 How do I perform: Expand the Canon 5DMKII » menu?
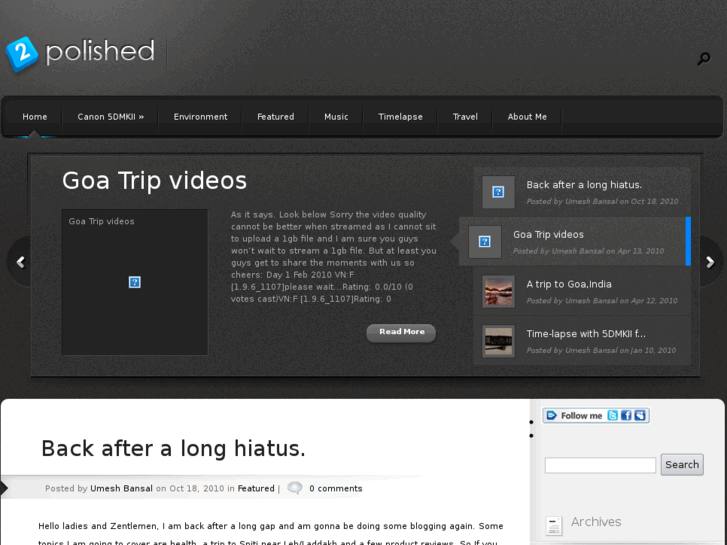pyautogui.click(x=111, y=117)
